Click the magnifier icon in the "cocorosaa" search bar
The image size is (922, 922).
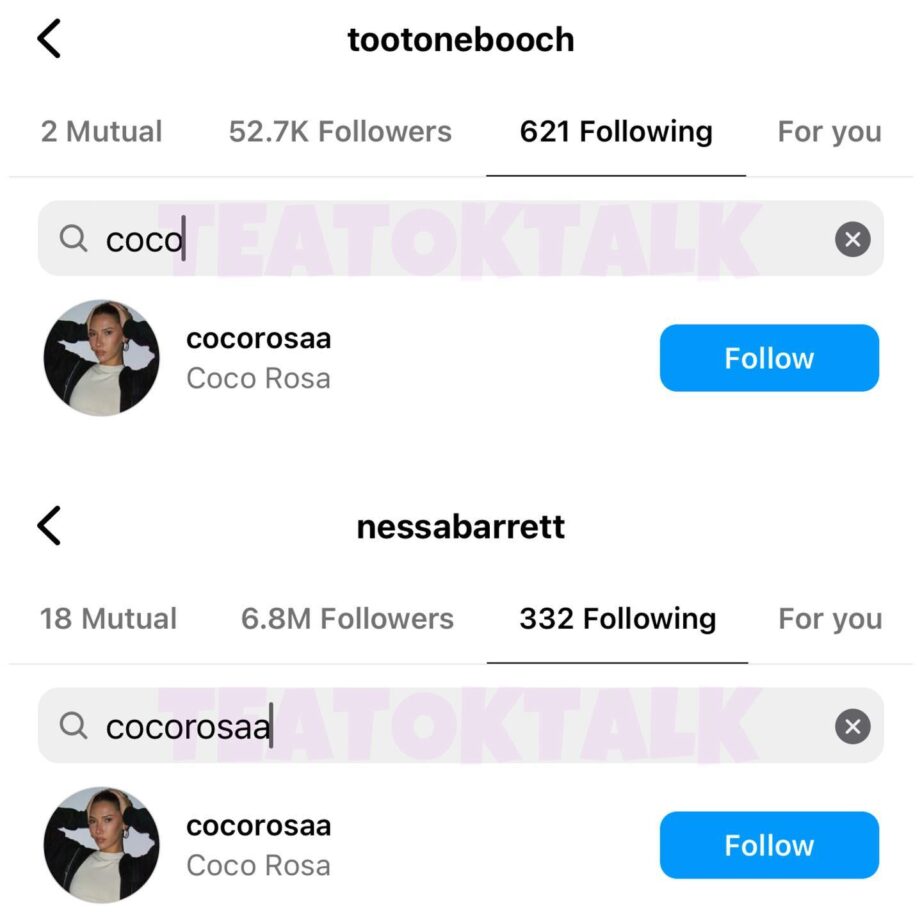[x=73, y=726]
